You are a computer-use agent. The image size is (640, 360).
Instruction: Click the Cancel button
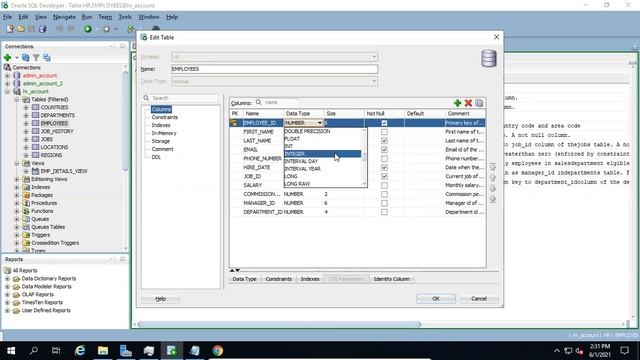(x=479, y=299)
